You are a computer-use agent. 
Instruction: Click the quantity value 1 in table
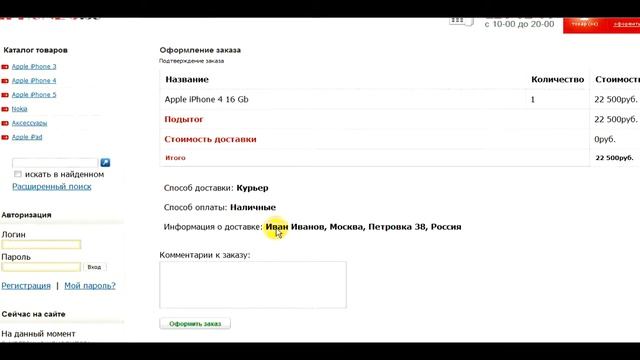pyautogui.click(x=533, y=100)
